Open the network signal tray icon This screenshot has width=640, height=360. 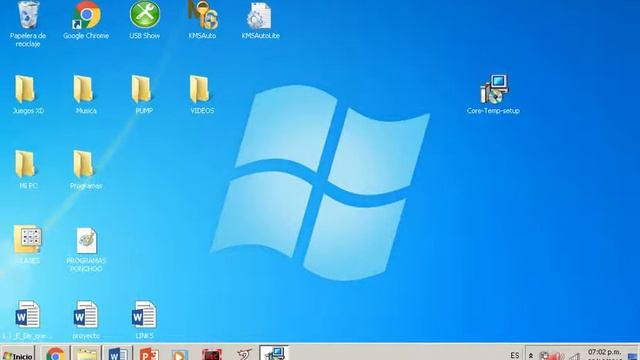point(575,356)
